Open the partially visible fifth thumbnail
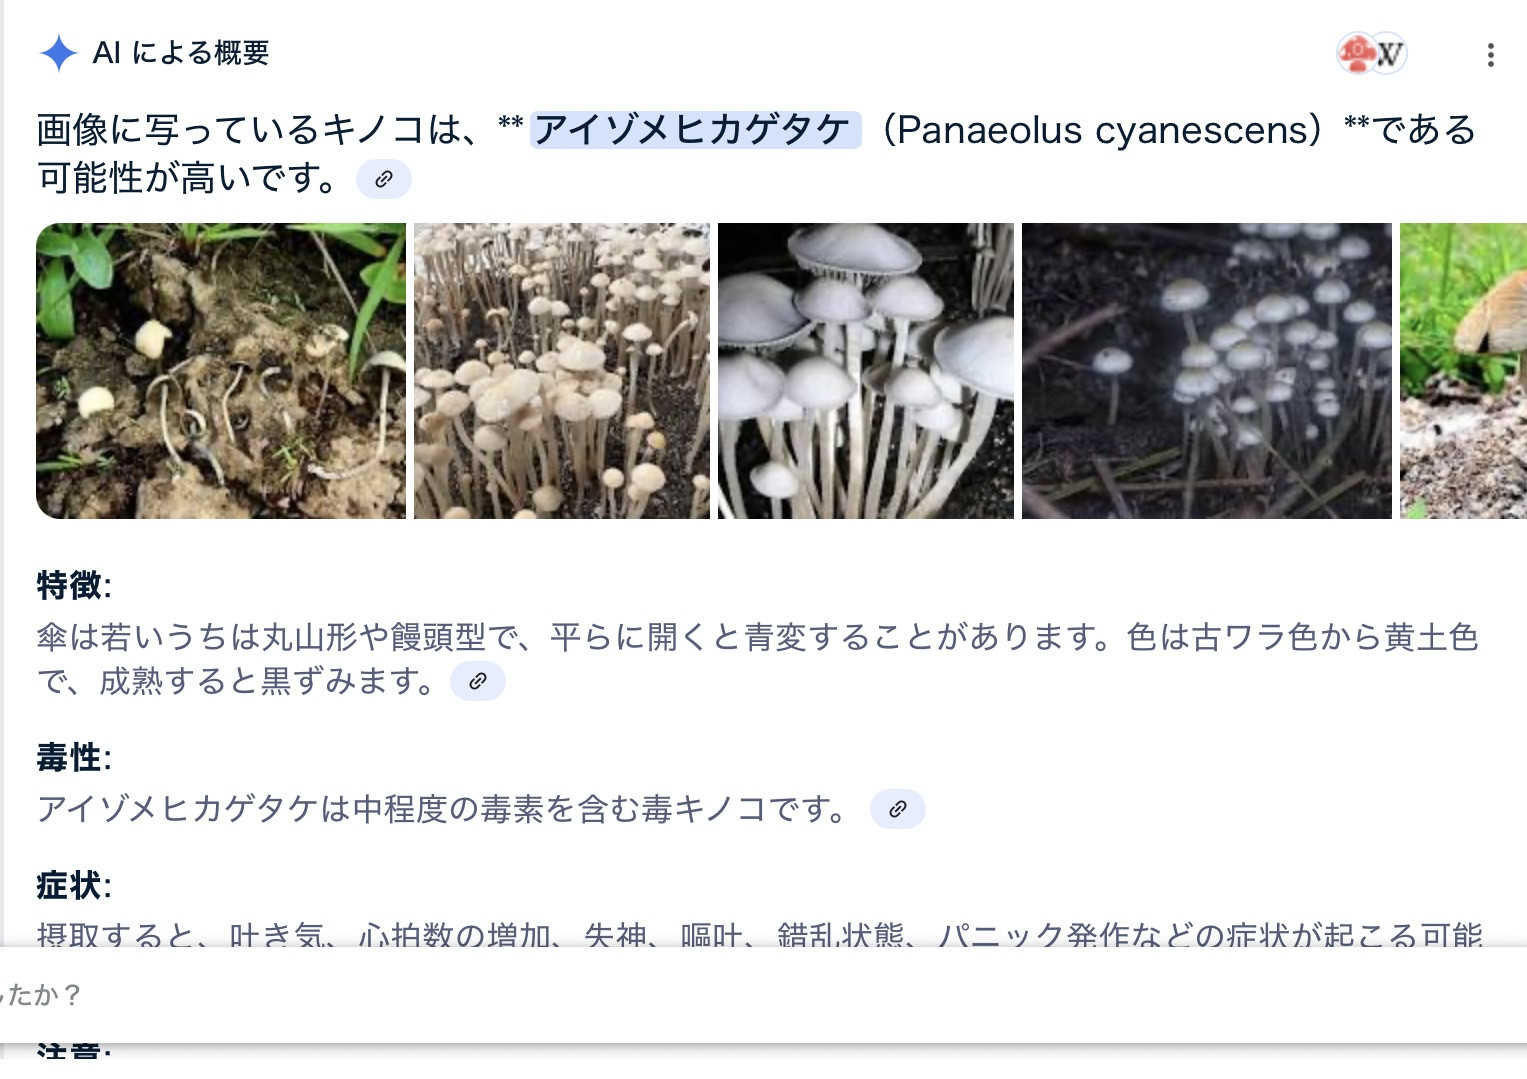This screenshot has width=1527, height=1079. [x=1463, y=371]
